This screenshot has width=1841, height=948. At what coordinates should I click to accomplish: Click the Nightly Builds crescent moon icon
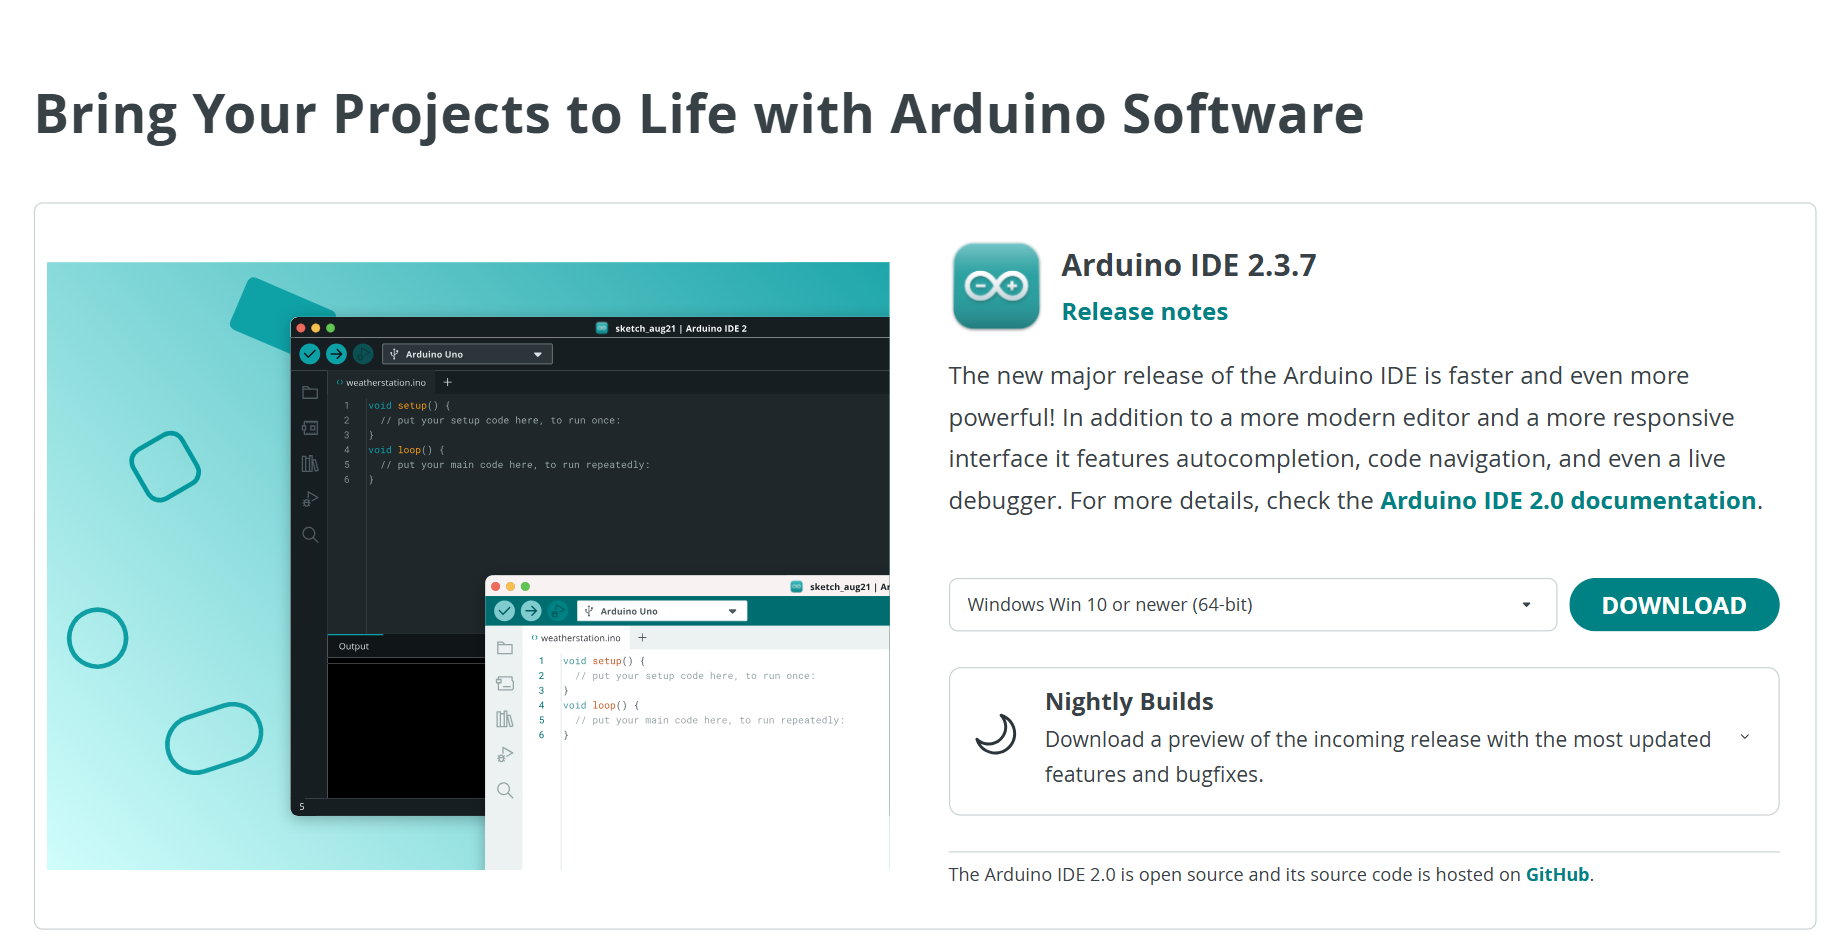(x=995, y=735)
